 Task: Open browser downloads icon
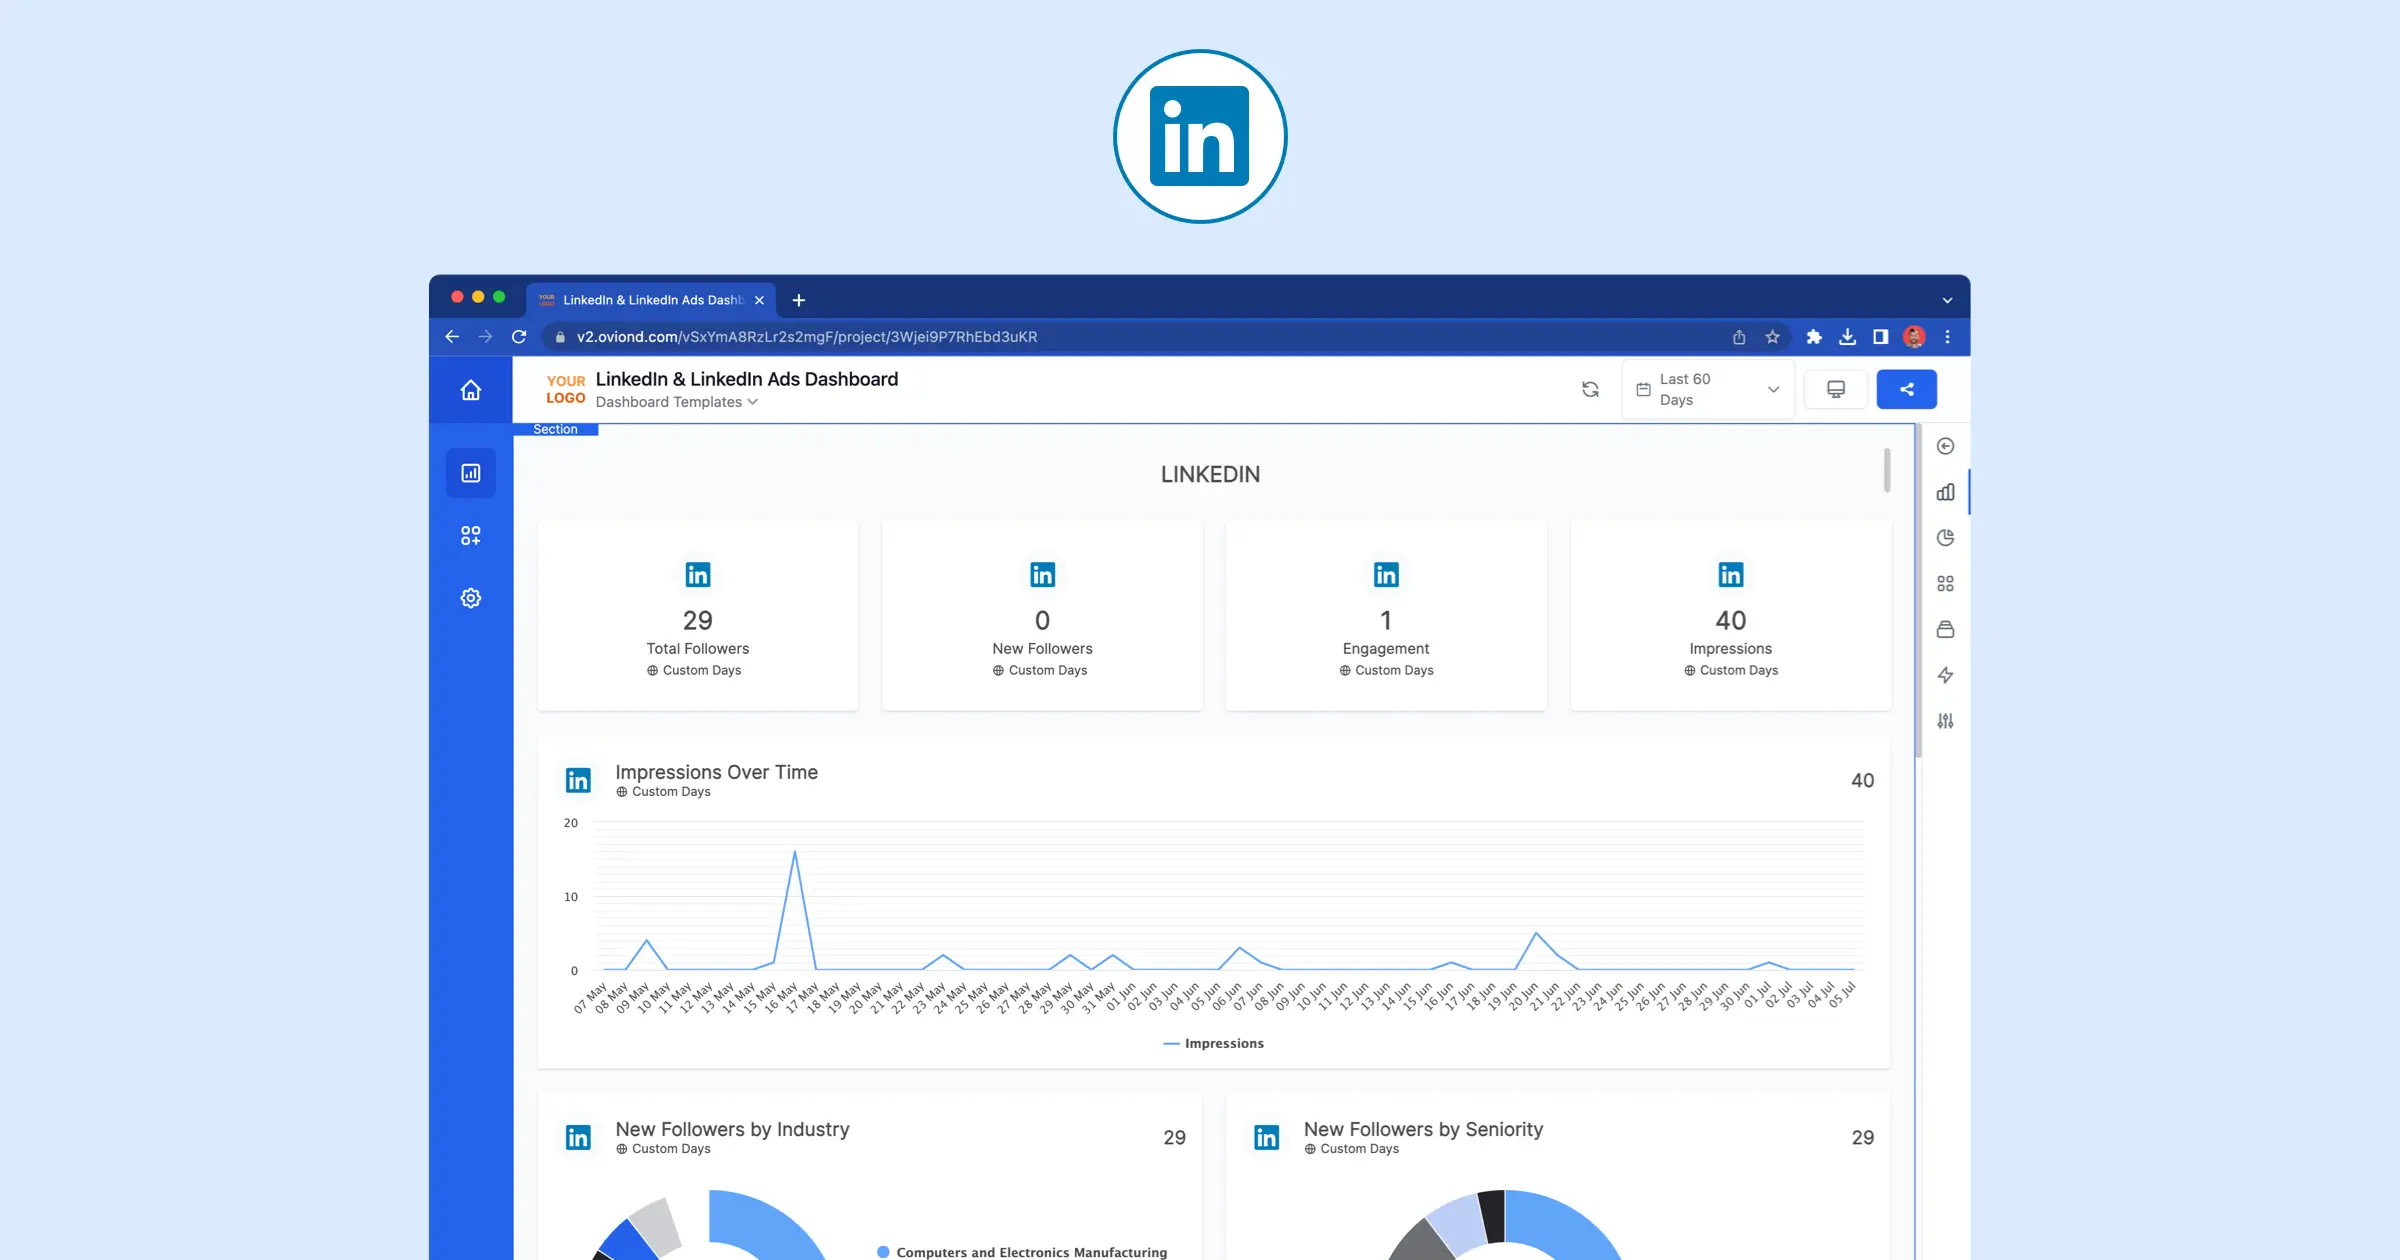tap(1847, 337)
